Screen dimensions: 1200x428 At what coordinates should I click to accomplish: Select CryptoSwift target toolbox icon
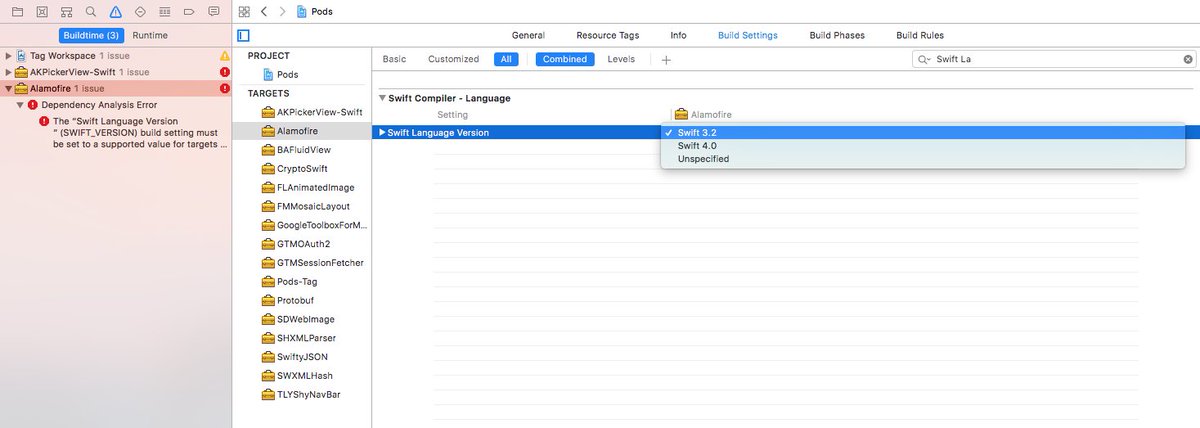(268, 169)
